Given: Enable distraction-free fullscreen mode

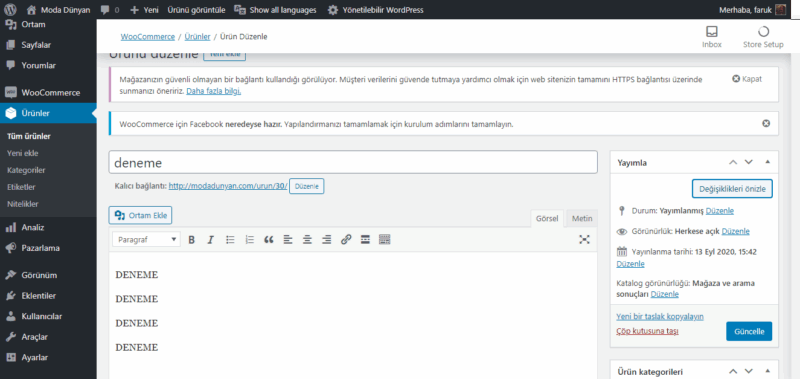Looking at the screenshot, I should 584,239.
